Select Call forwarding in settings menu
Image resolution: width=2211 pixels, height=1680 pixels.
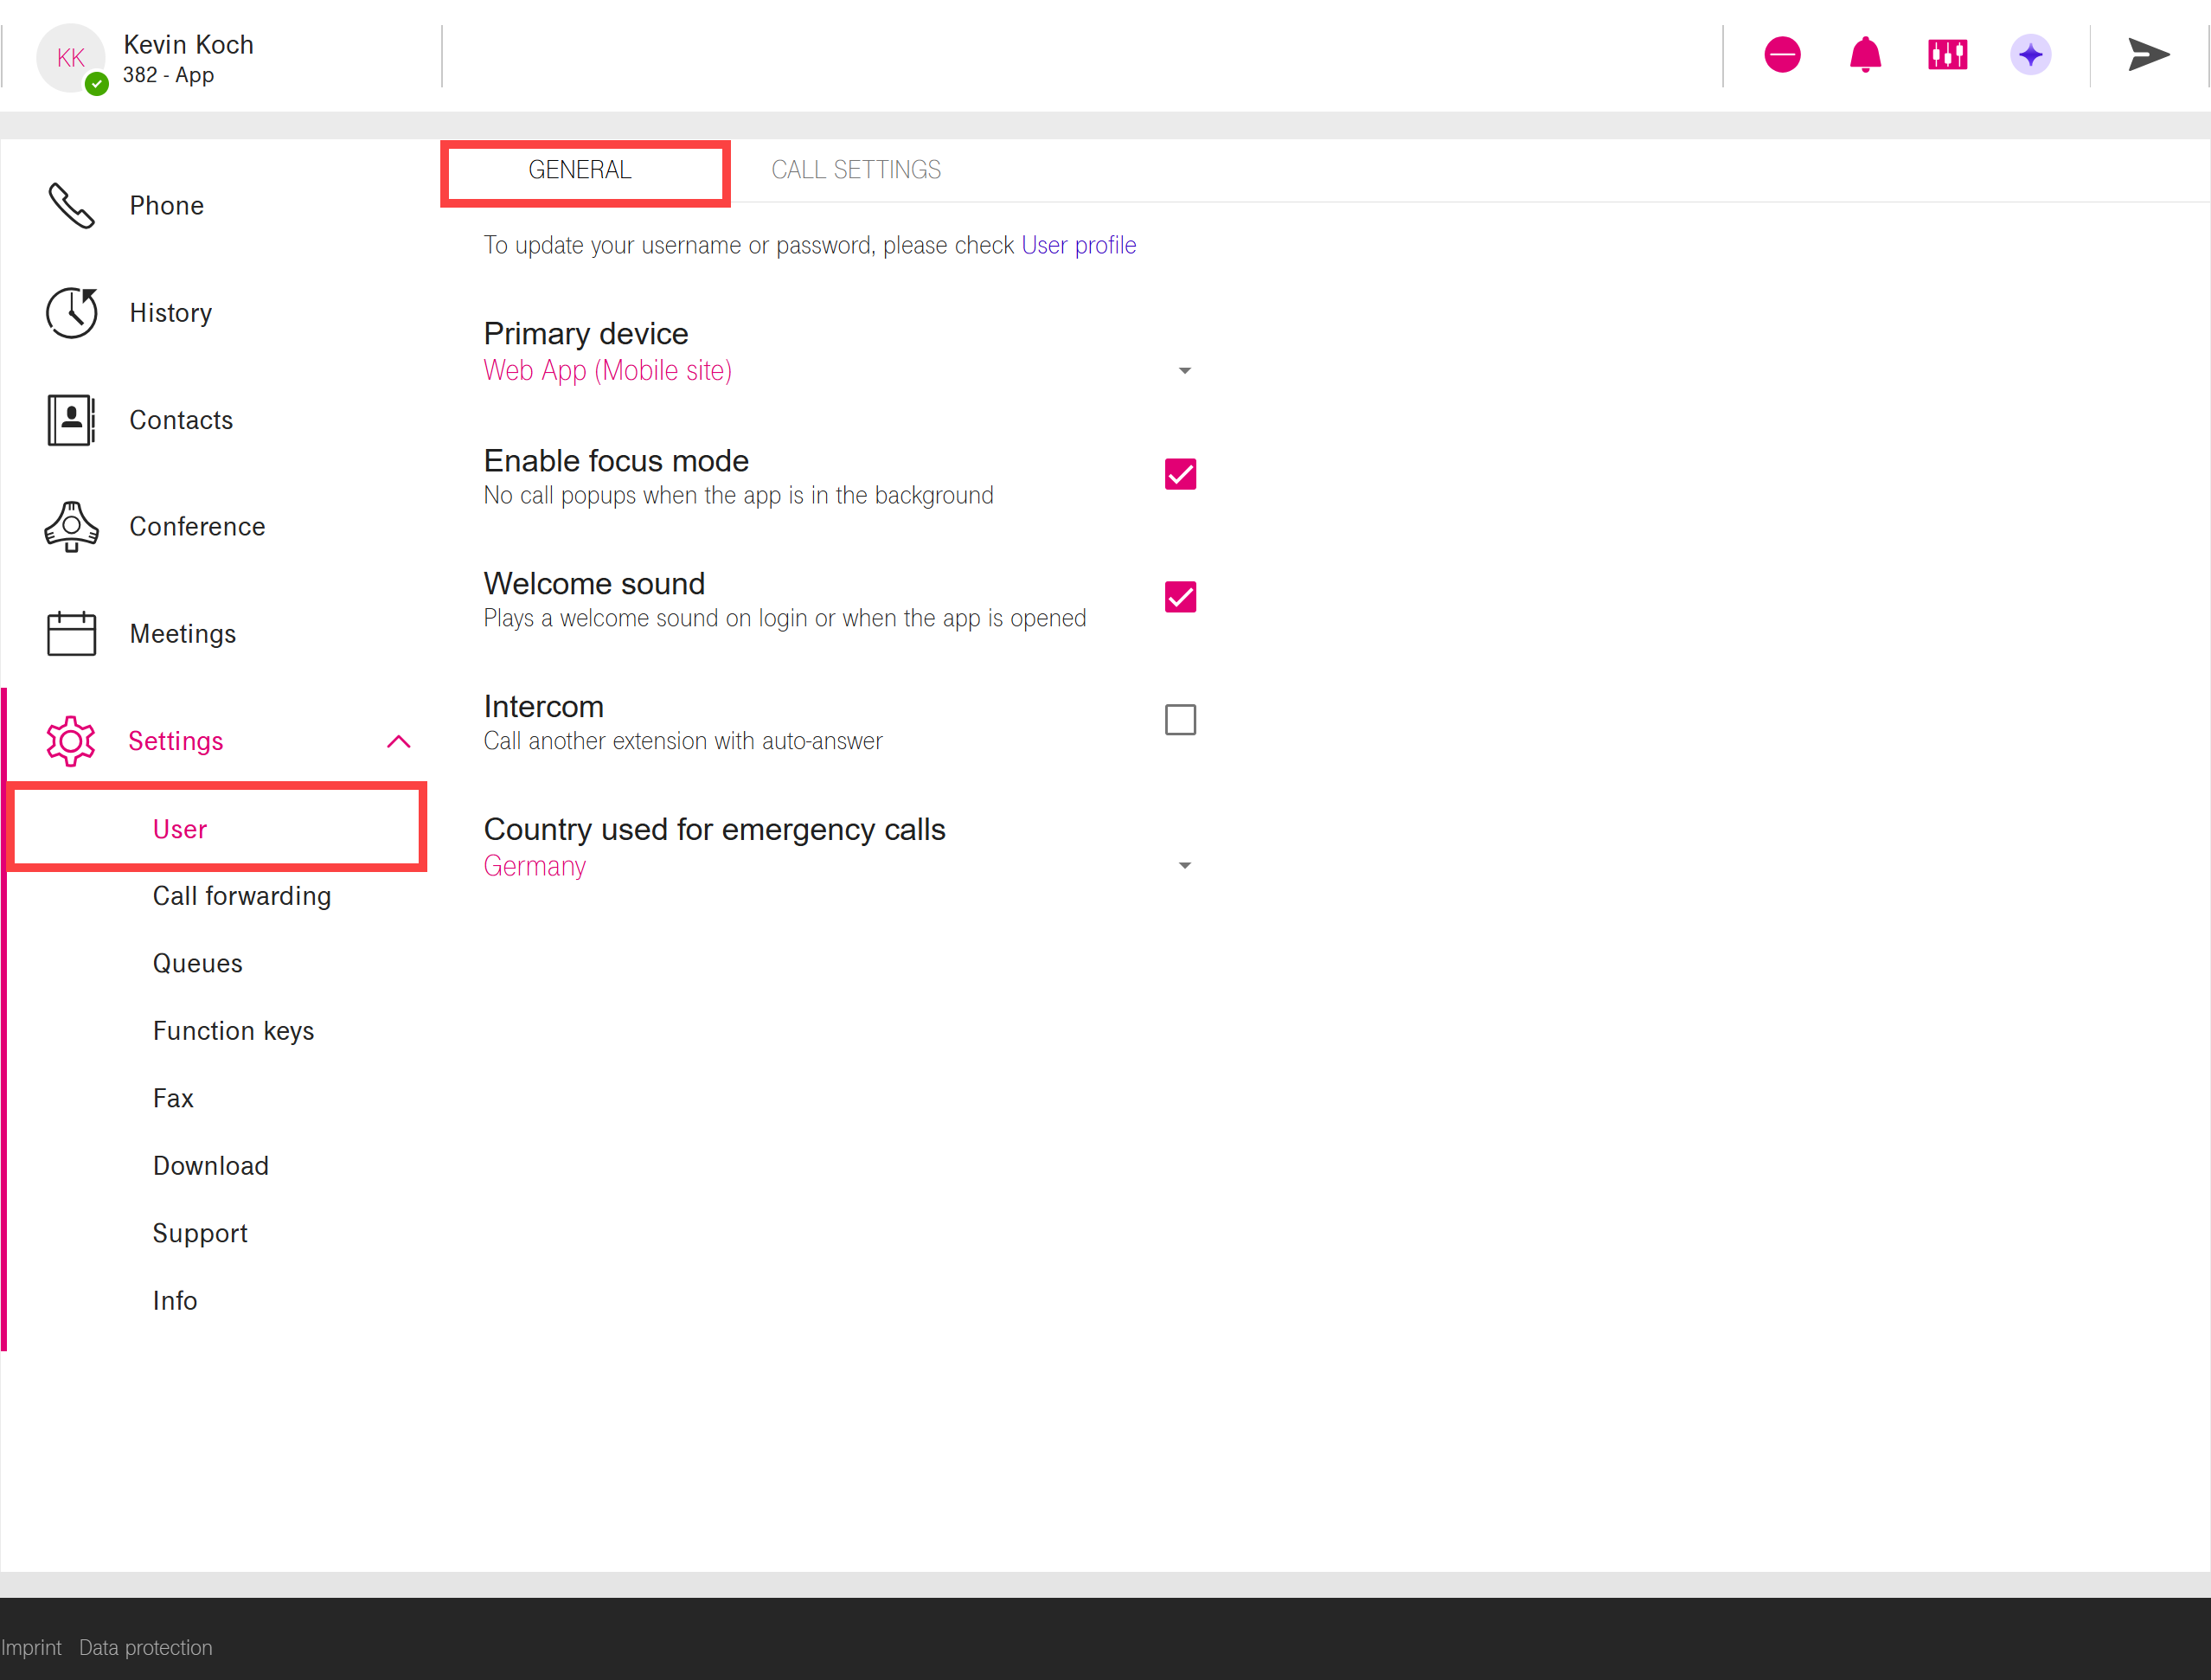(242, 896)
